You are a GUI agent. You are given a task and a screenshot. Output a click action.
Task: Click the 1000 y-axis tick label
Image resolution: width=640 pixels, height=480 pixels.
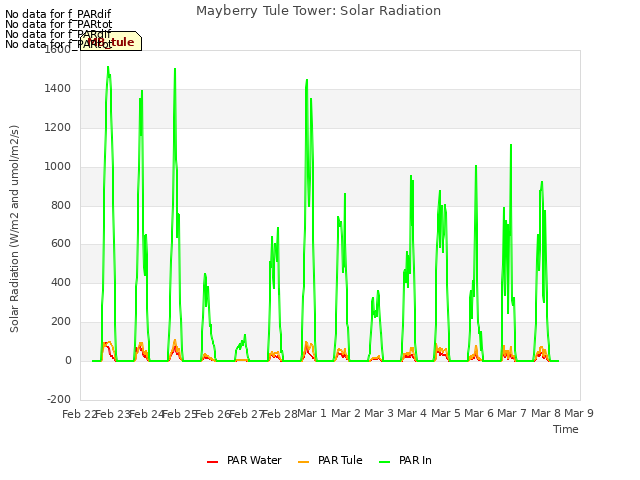pyautogui.click(x=58, y=167)
